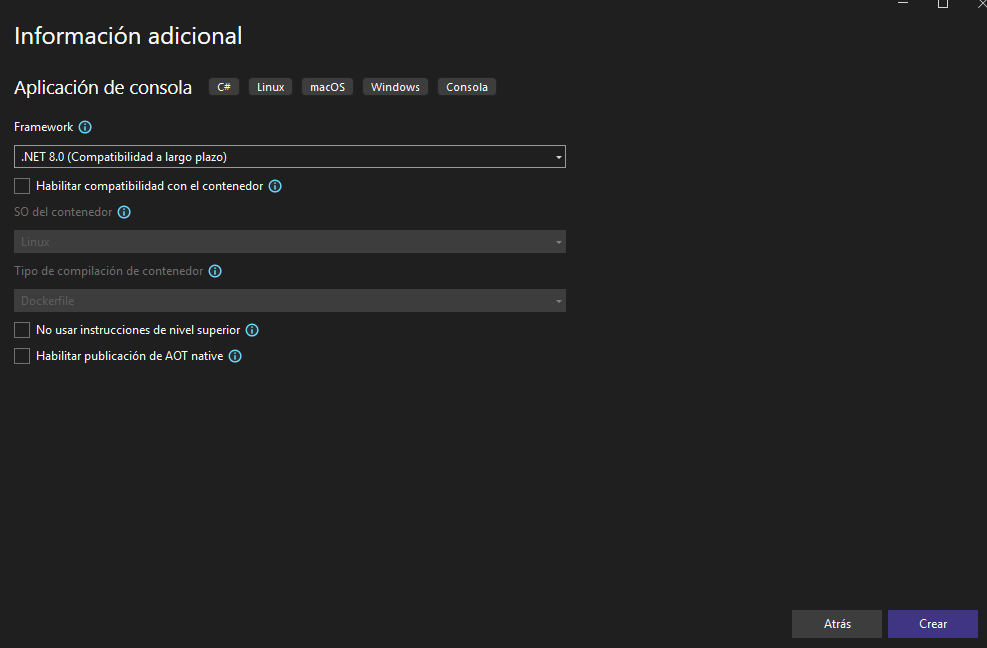Viewport: 987px width, 648px height.
Task: Select the Windows platform tag
Action: click(395, 87)
